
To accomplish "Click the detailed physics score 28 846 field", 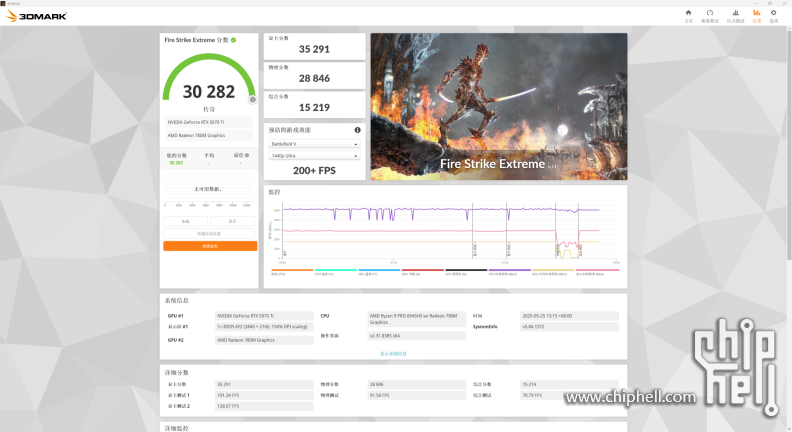I will point(417,384).
